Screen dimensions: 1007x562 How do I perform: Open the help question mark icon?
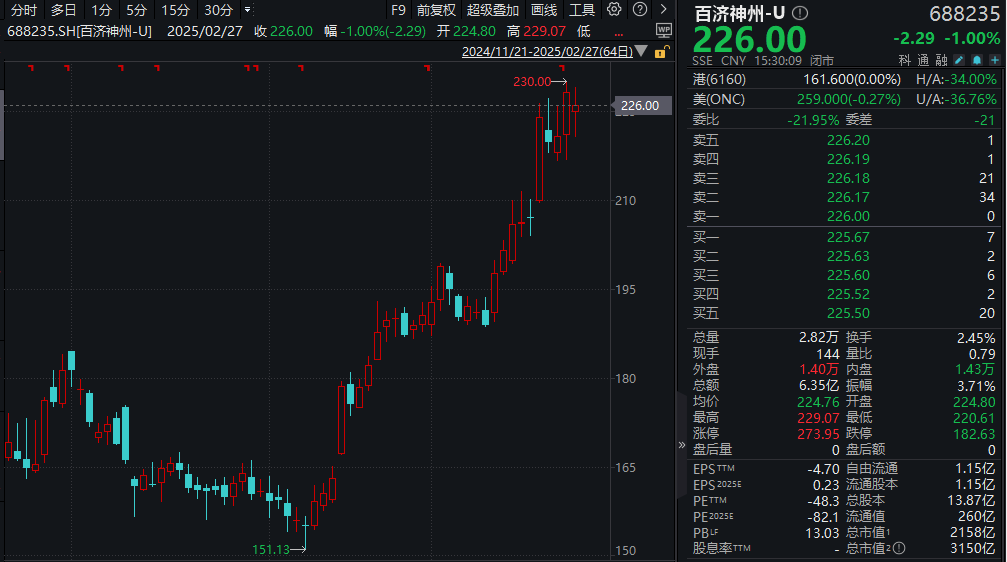(x=640, y=10)
